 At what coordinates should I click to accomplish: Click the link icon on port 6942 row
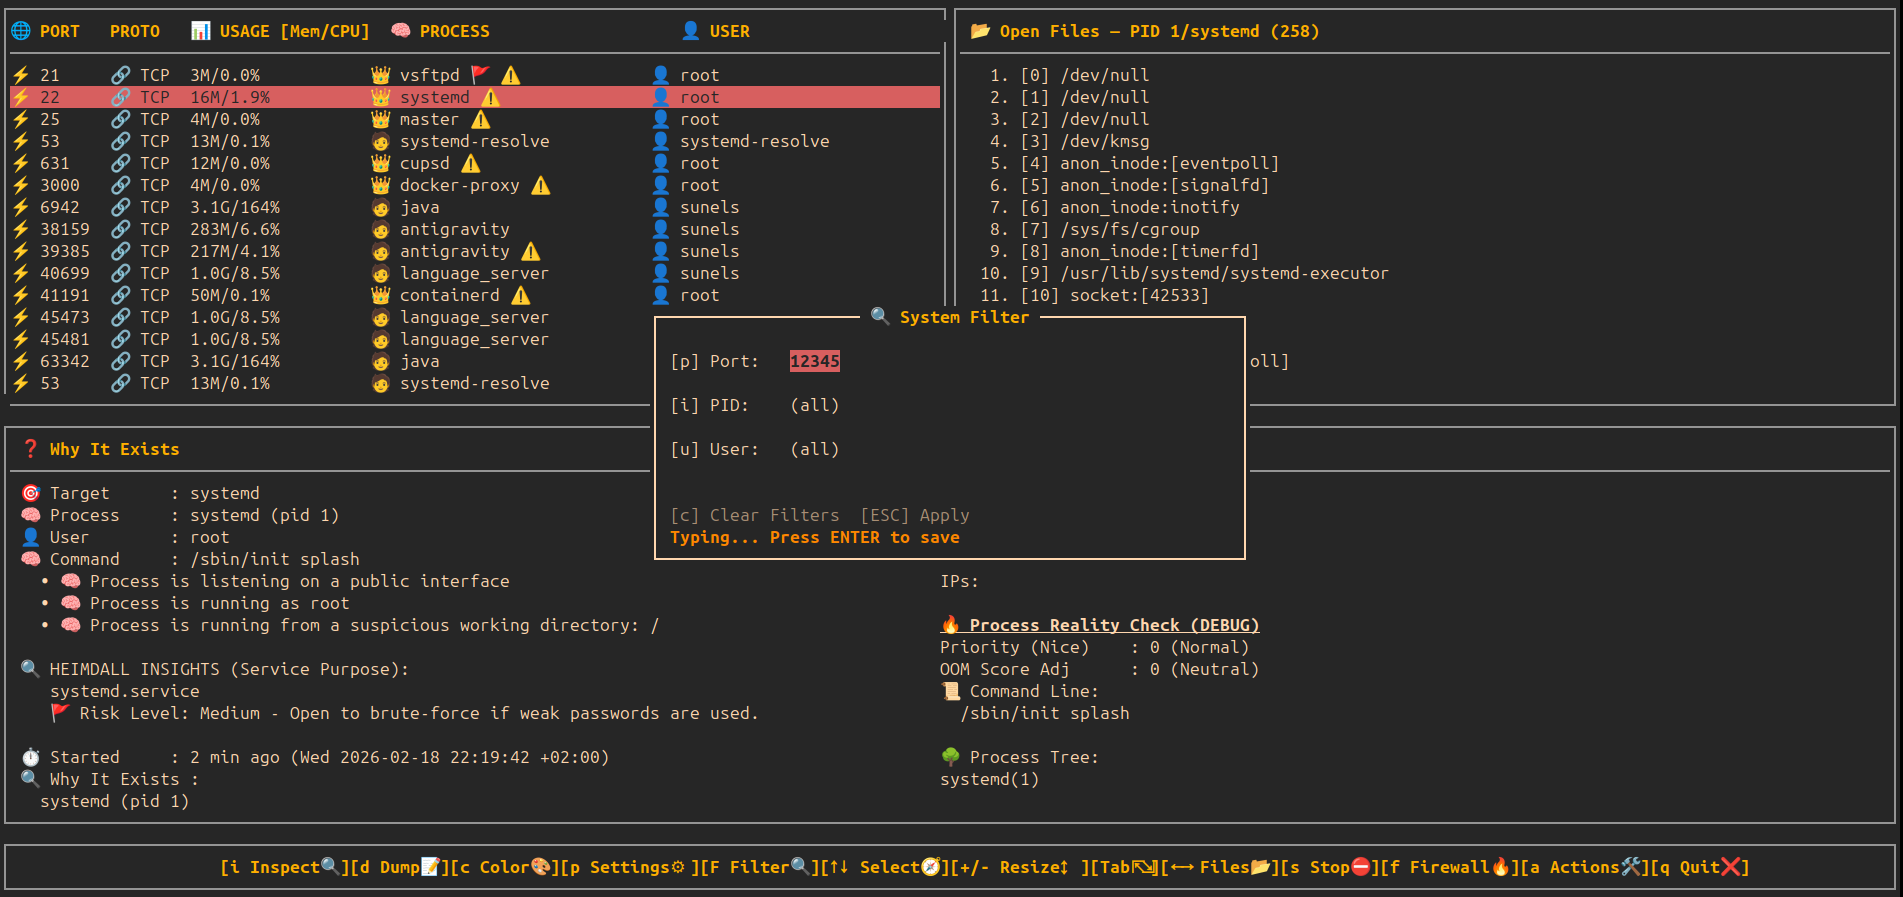120,207
